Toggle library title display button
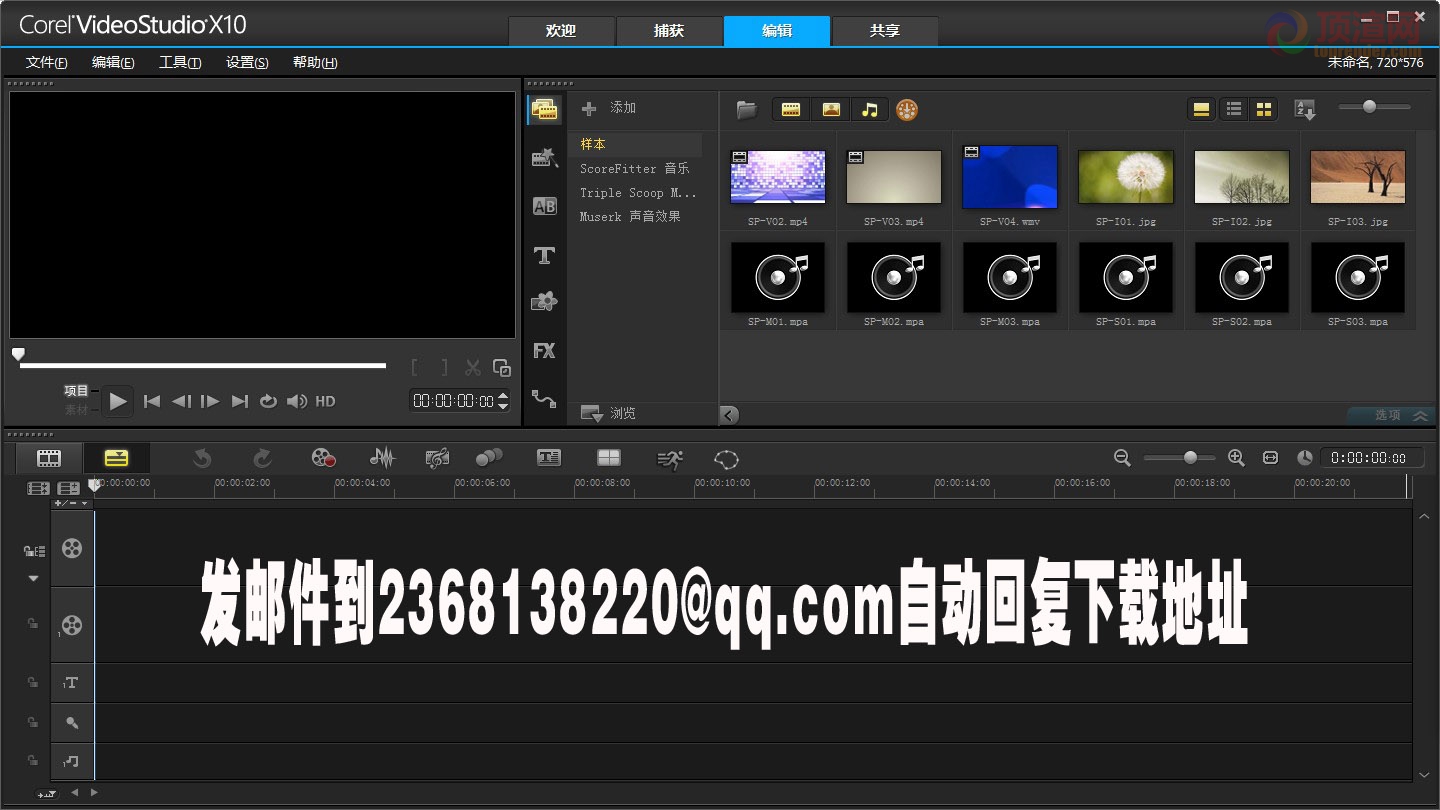This screenshot has width=1440, height=810. click(1202, 109)
